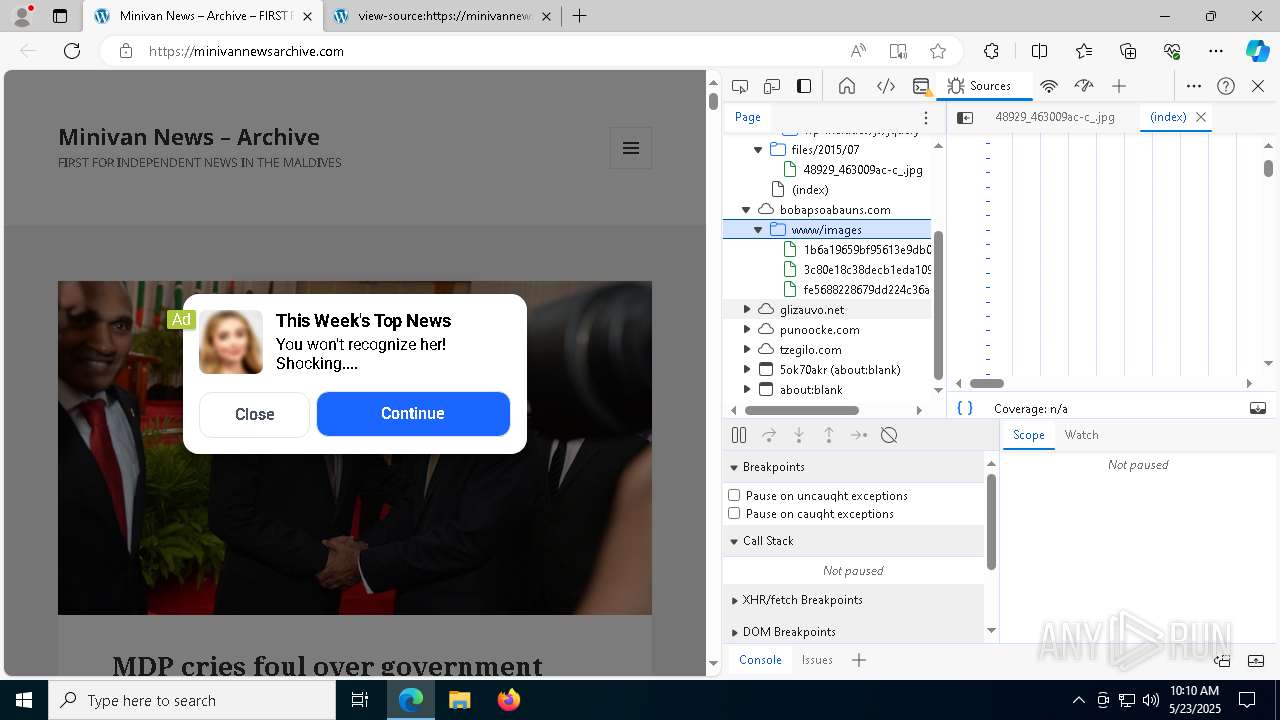
Task: Collapse the www/images folder
Action: 758,230
